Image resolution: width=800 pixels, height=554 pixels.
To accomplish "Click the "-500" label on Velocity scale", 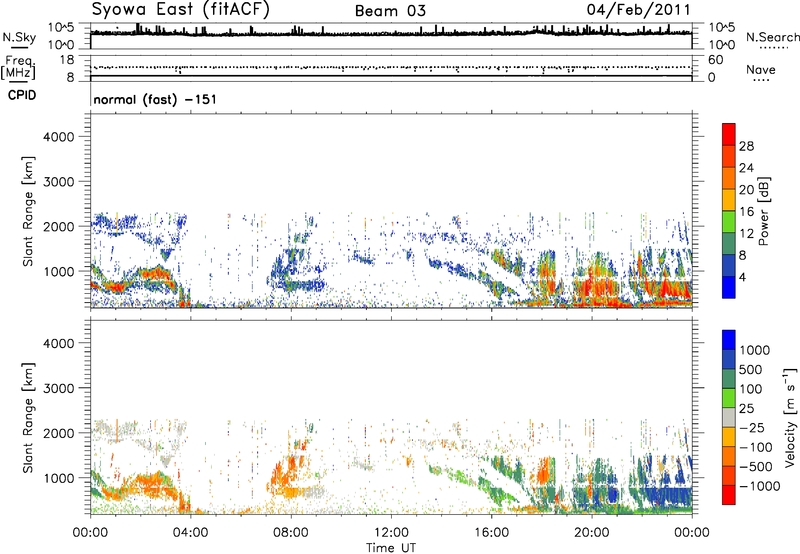I will [755, 467].
